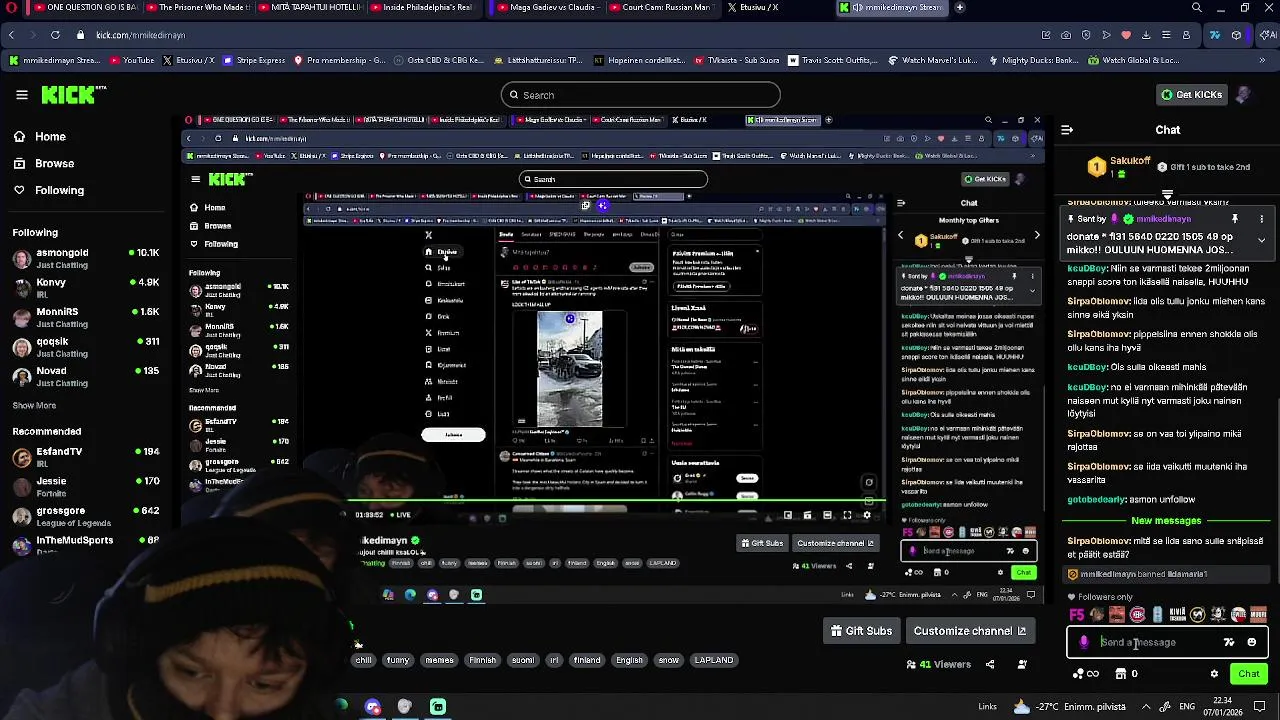Screen dimensions: 1280x720
Task: Toggle the identity badge in chat input
Action: pos(1085,643)
